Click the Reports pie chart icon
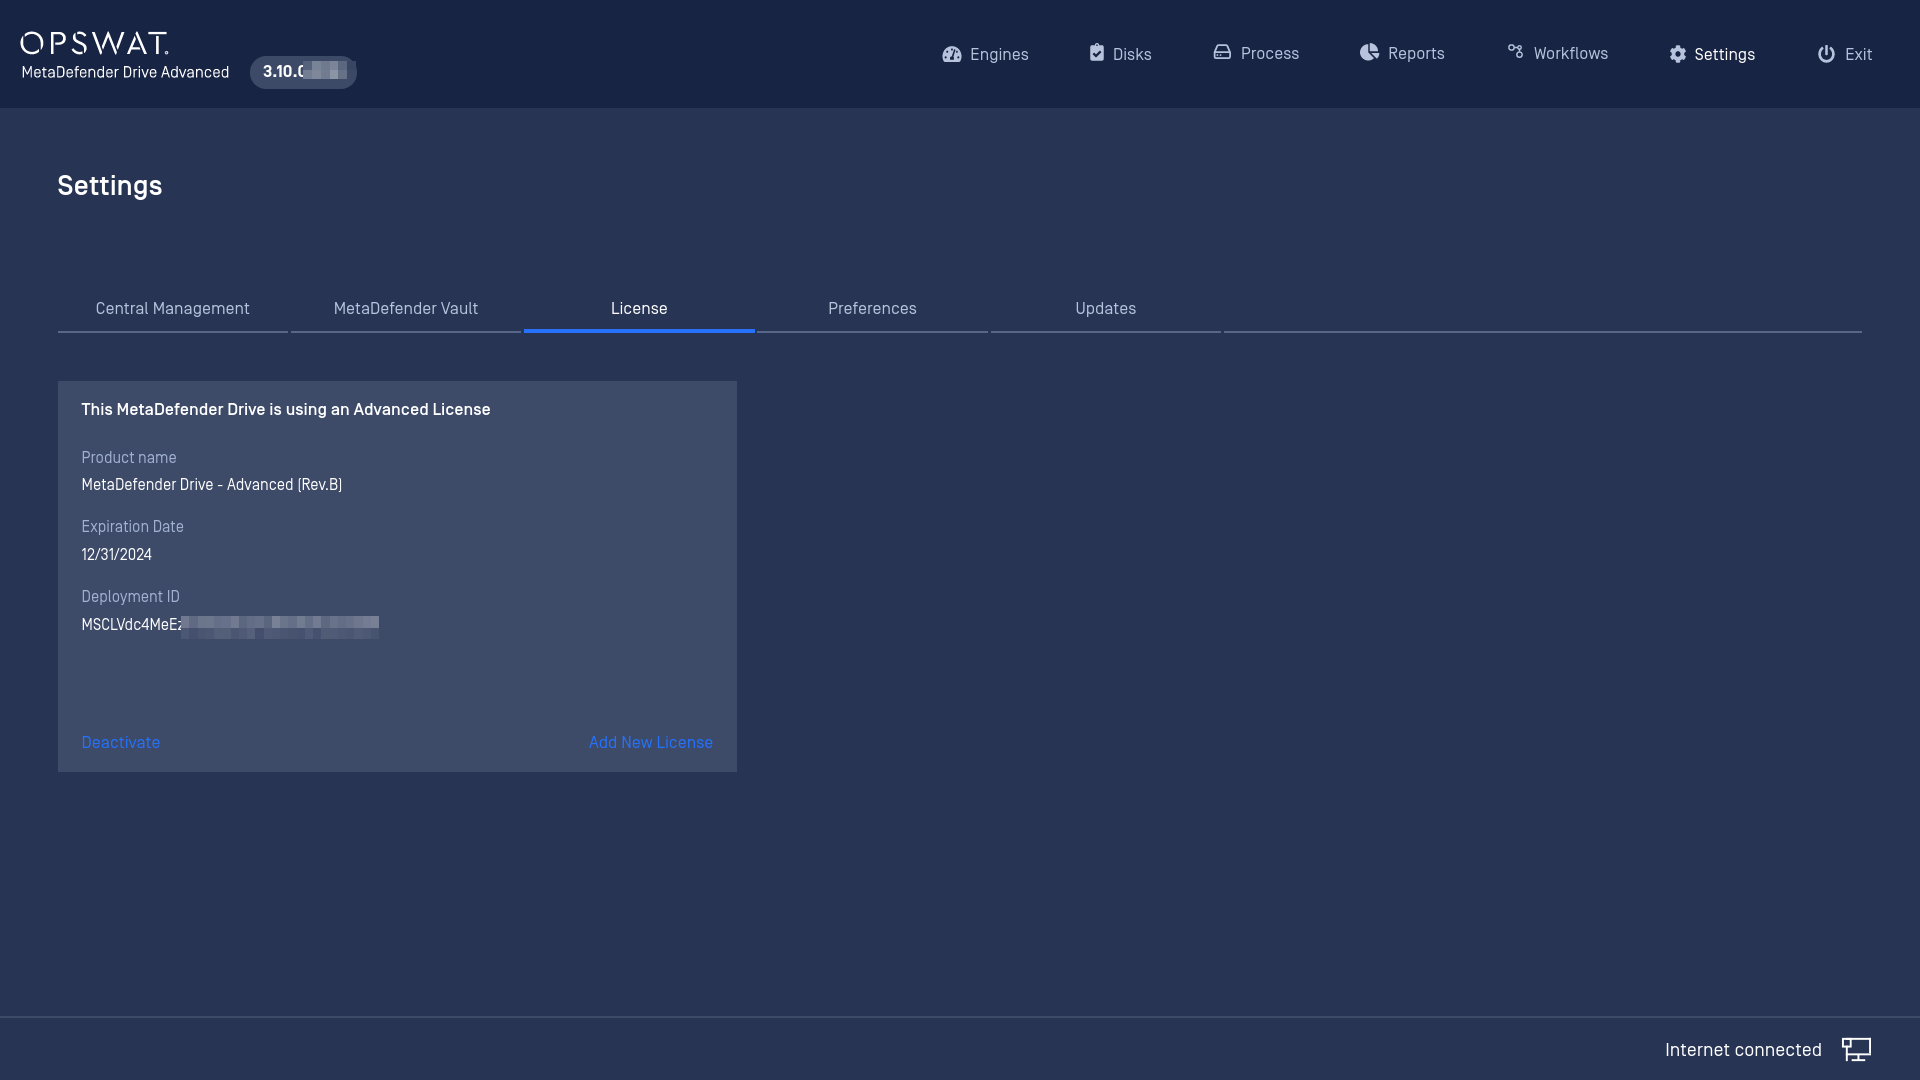This screenshot has width=1920, height=1080. (1369, 52)
